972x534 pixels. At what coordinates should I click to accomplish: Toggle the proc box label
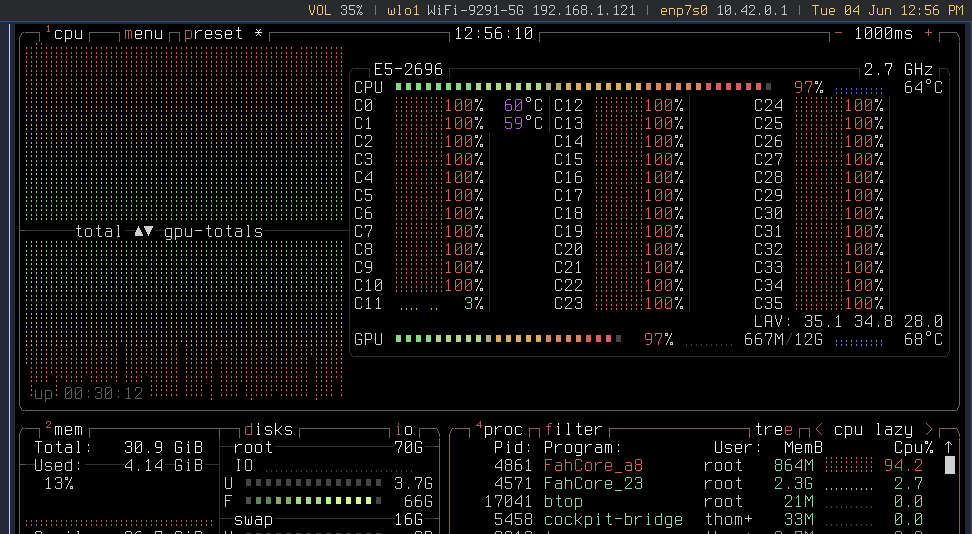[502, 429]
